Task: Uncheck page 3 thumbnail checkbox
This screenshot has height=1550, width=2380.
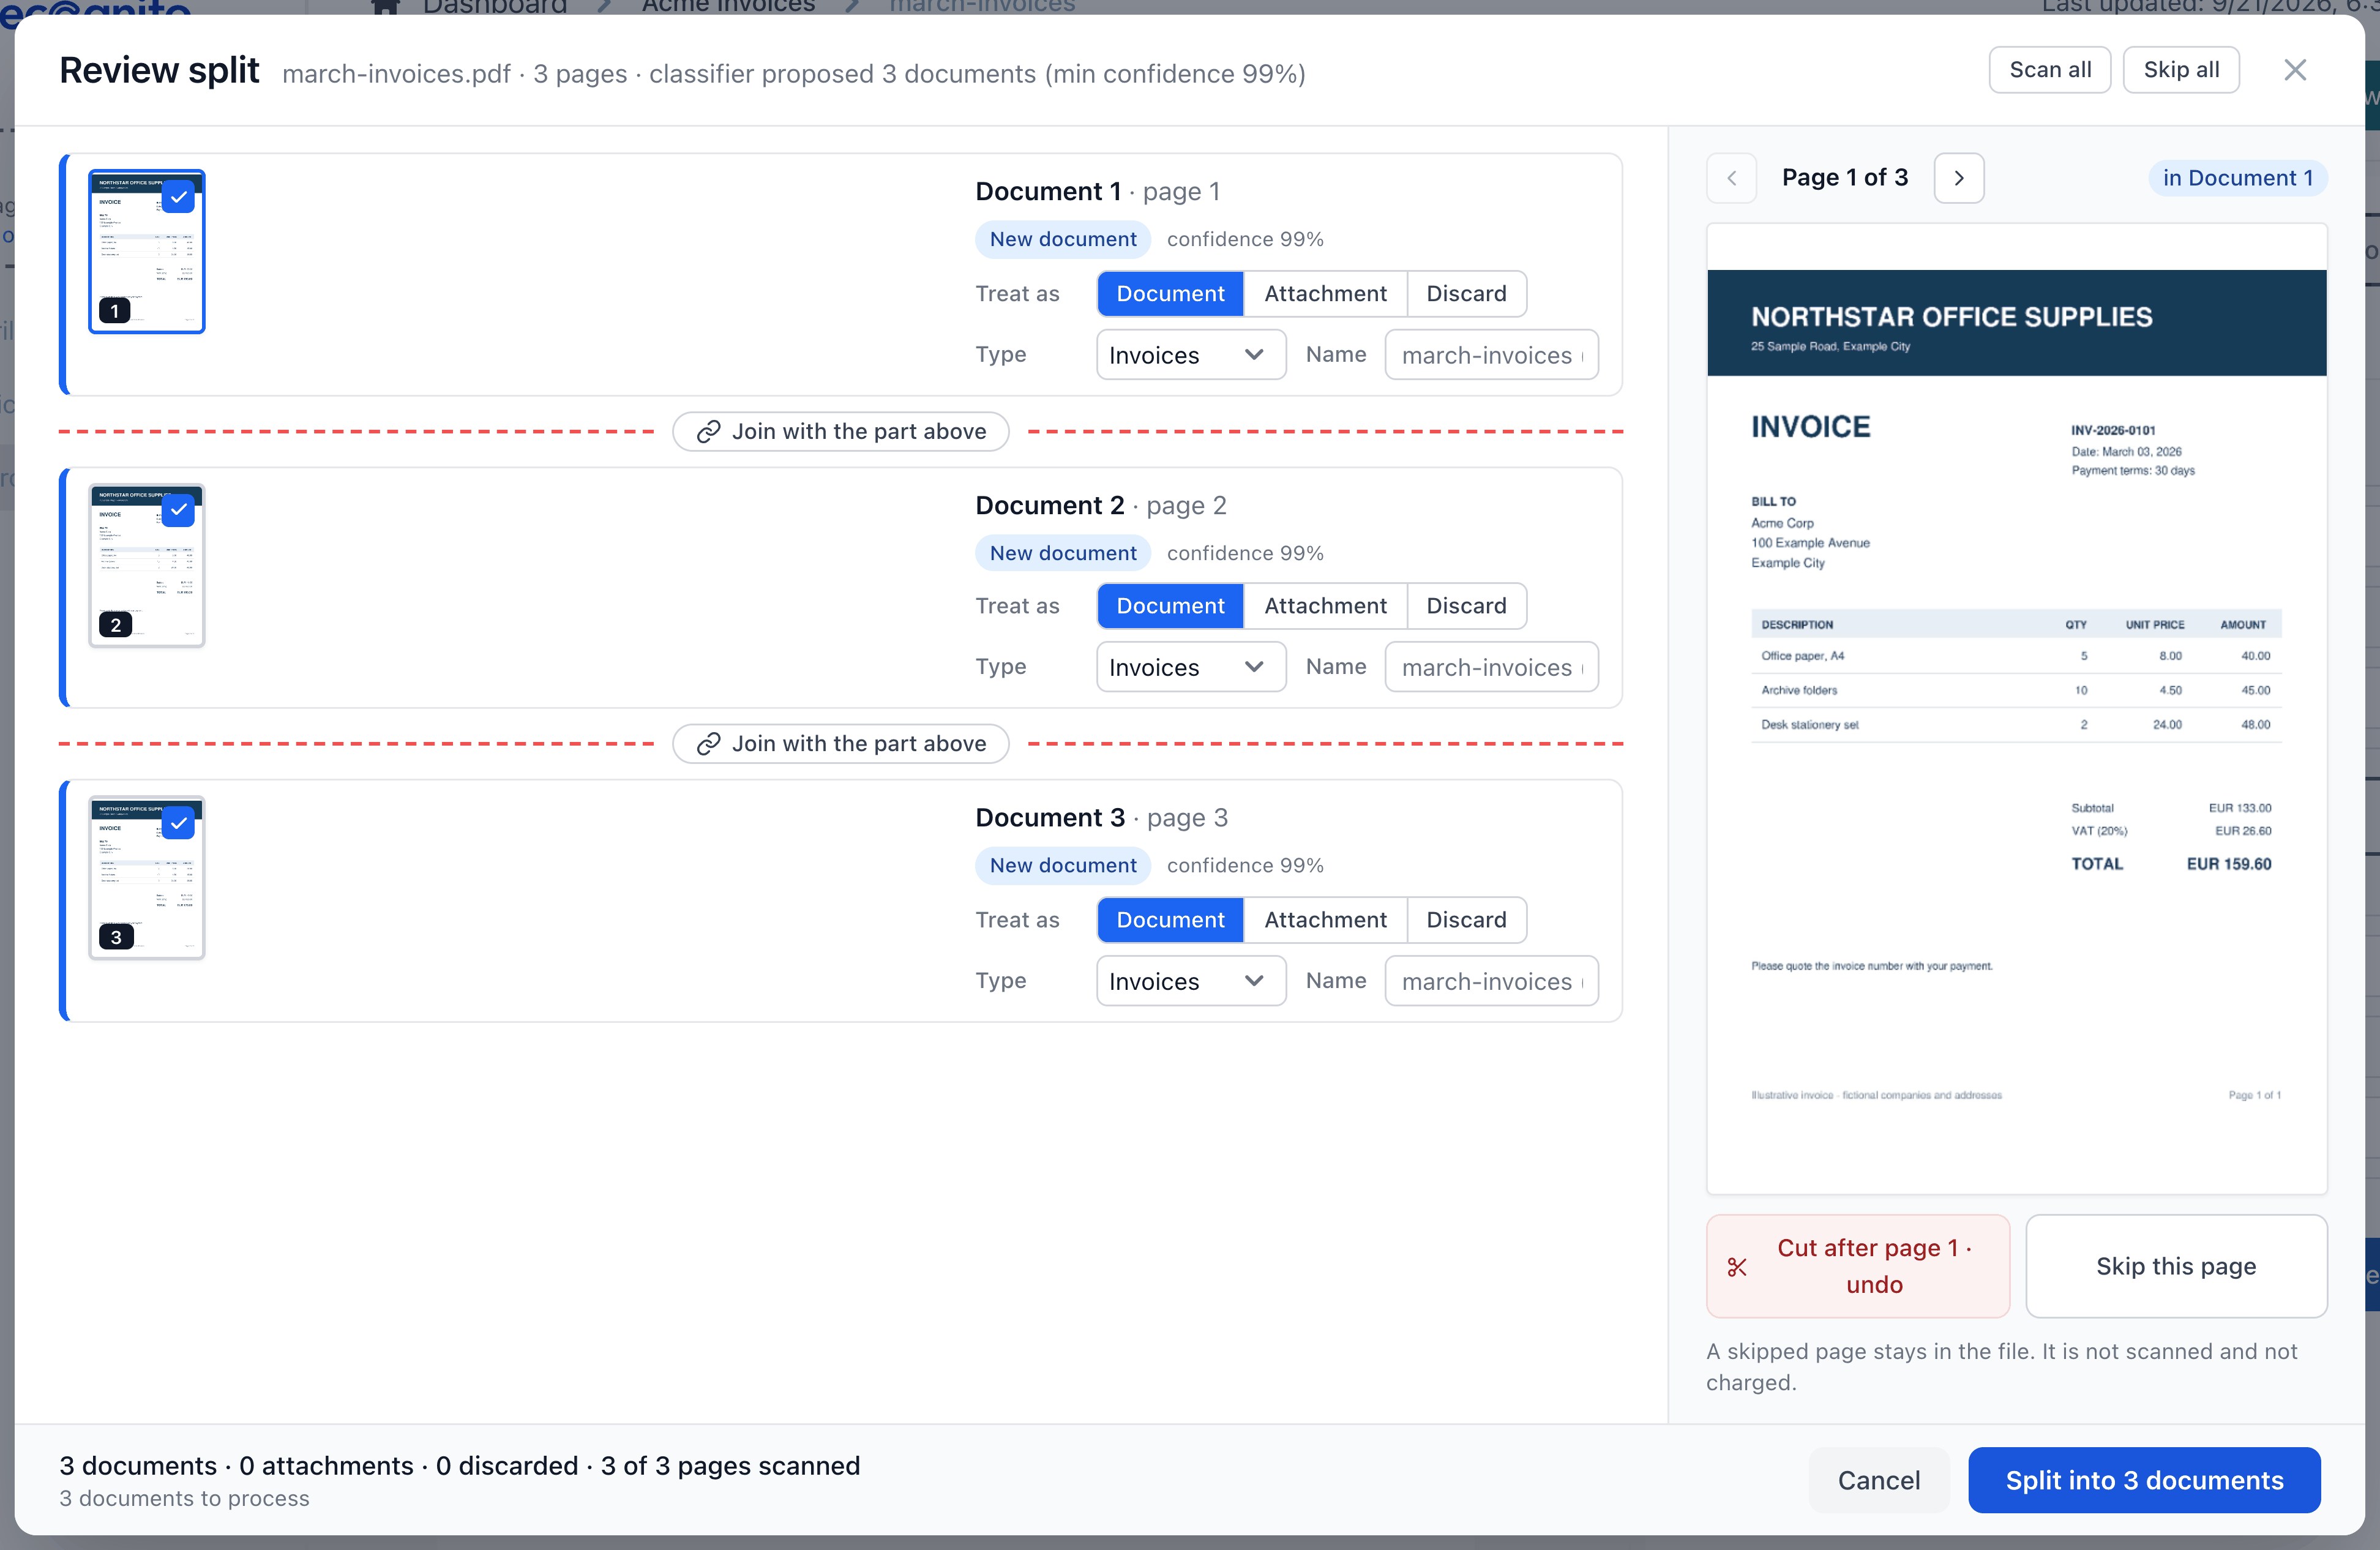Action: [x=179, y=823]
